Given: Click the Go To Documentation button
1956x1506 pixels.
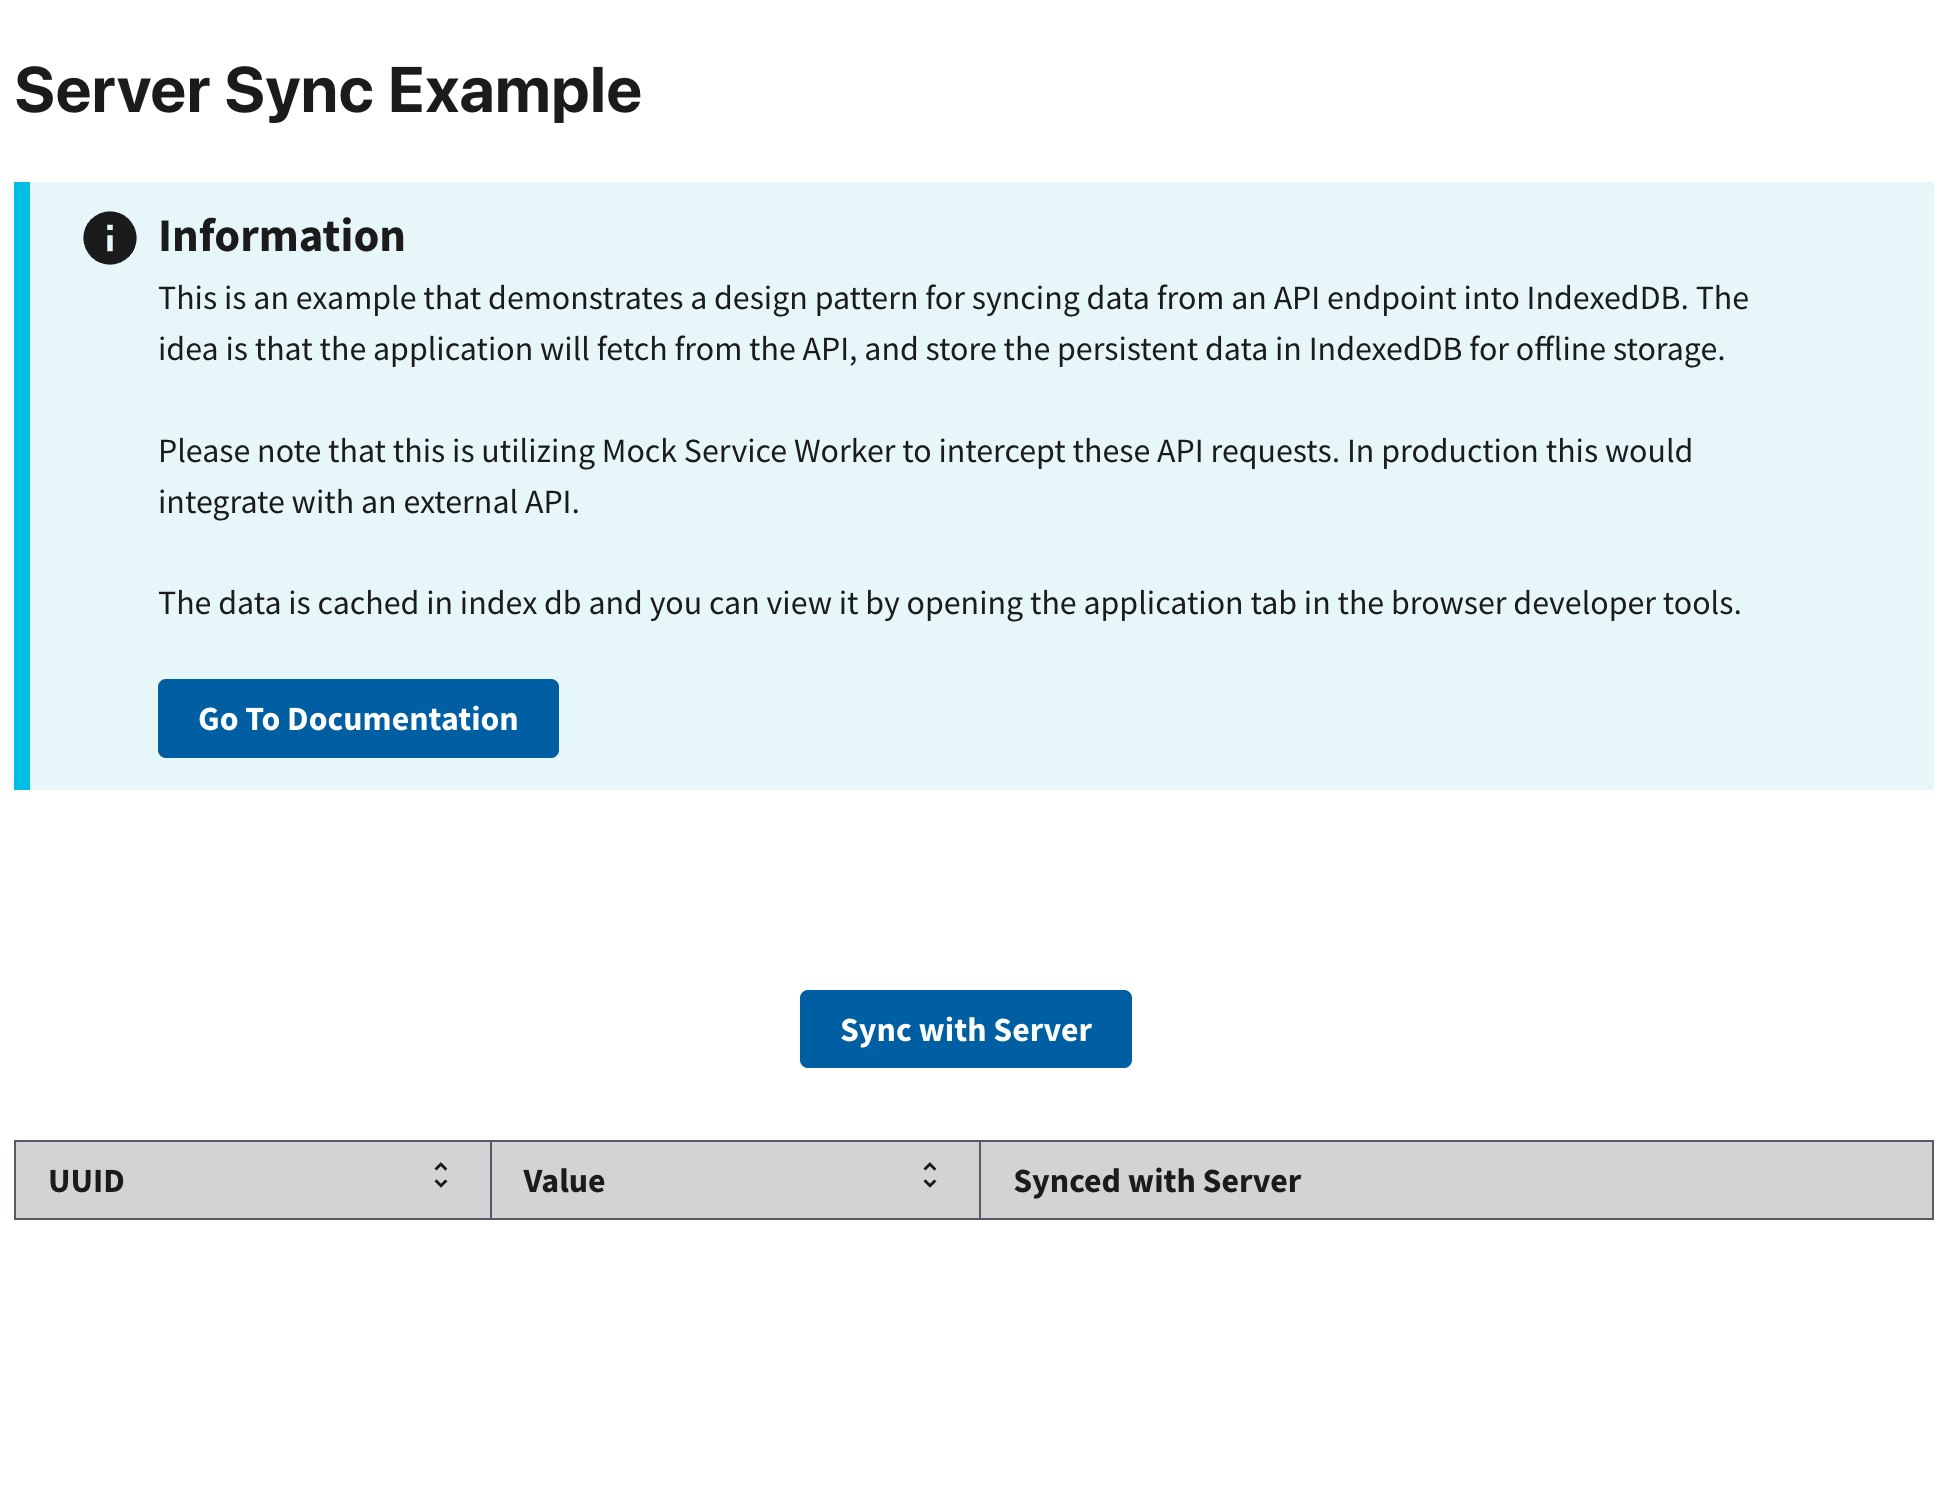Looking at the screenshot, I should coord(357,717).
